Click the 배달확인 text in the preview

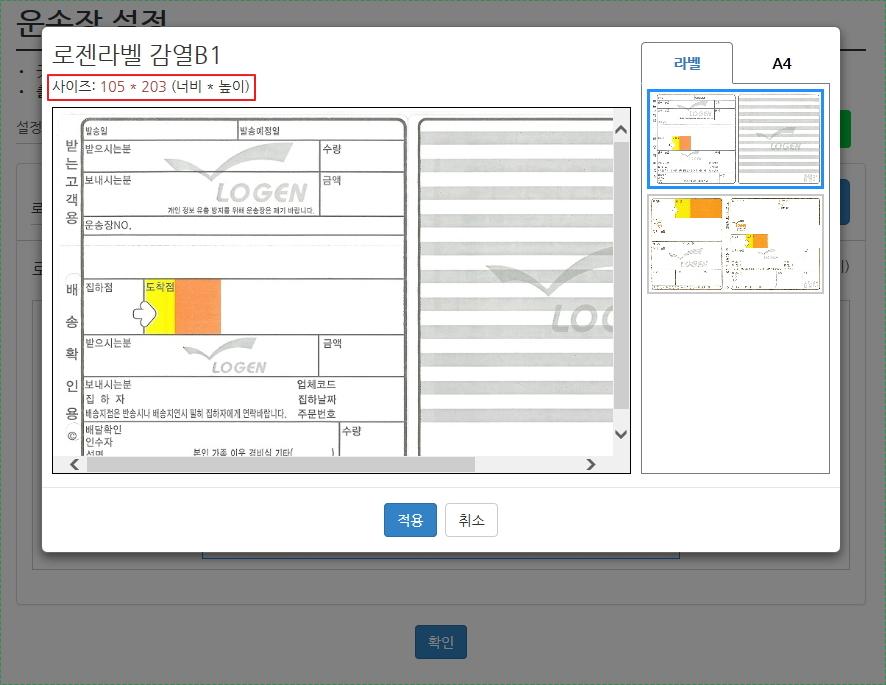point(103,430)
